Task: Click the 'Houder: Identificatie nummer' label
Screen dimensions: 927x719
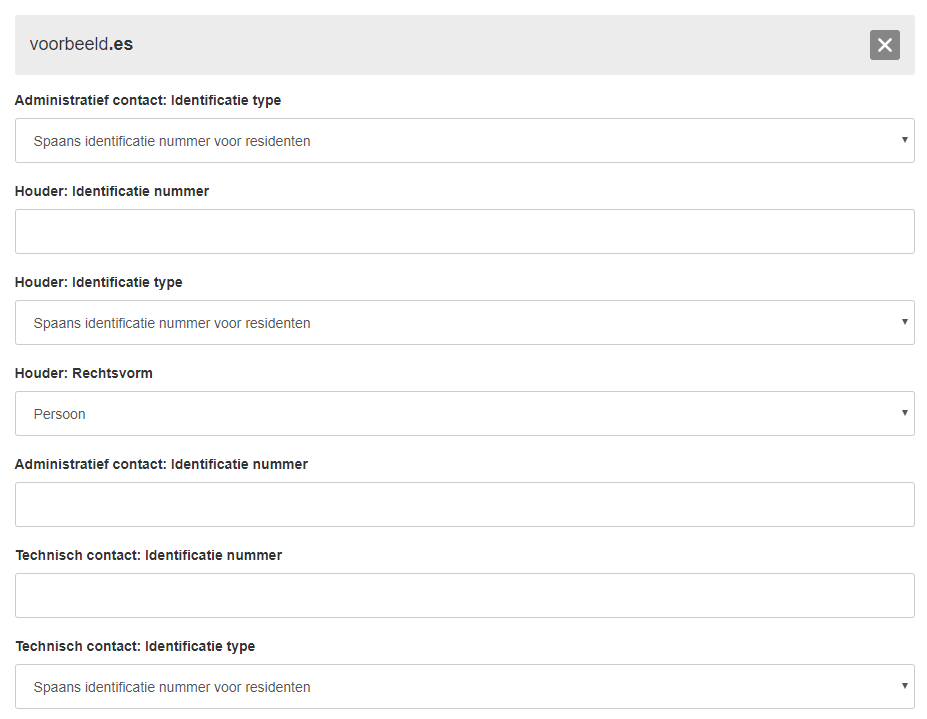Action: 112,191
